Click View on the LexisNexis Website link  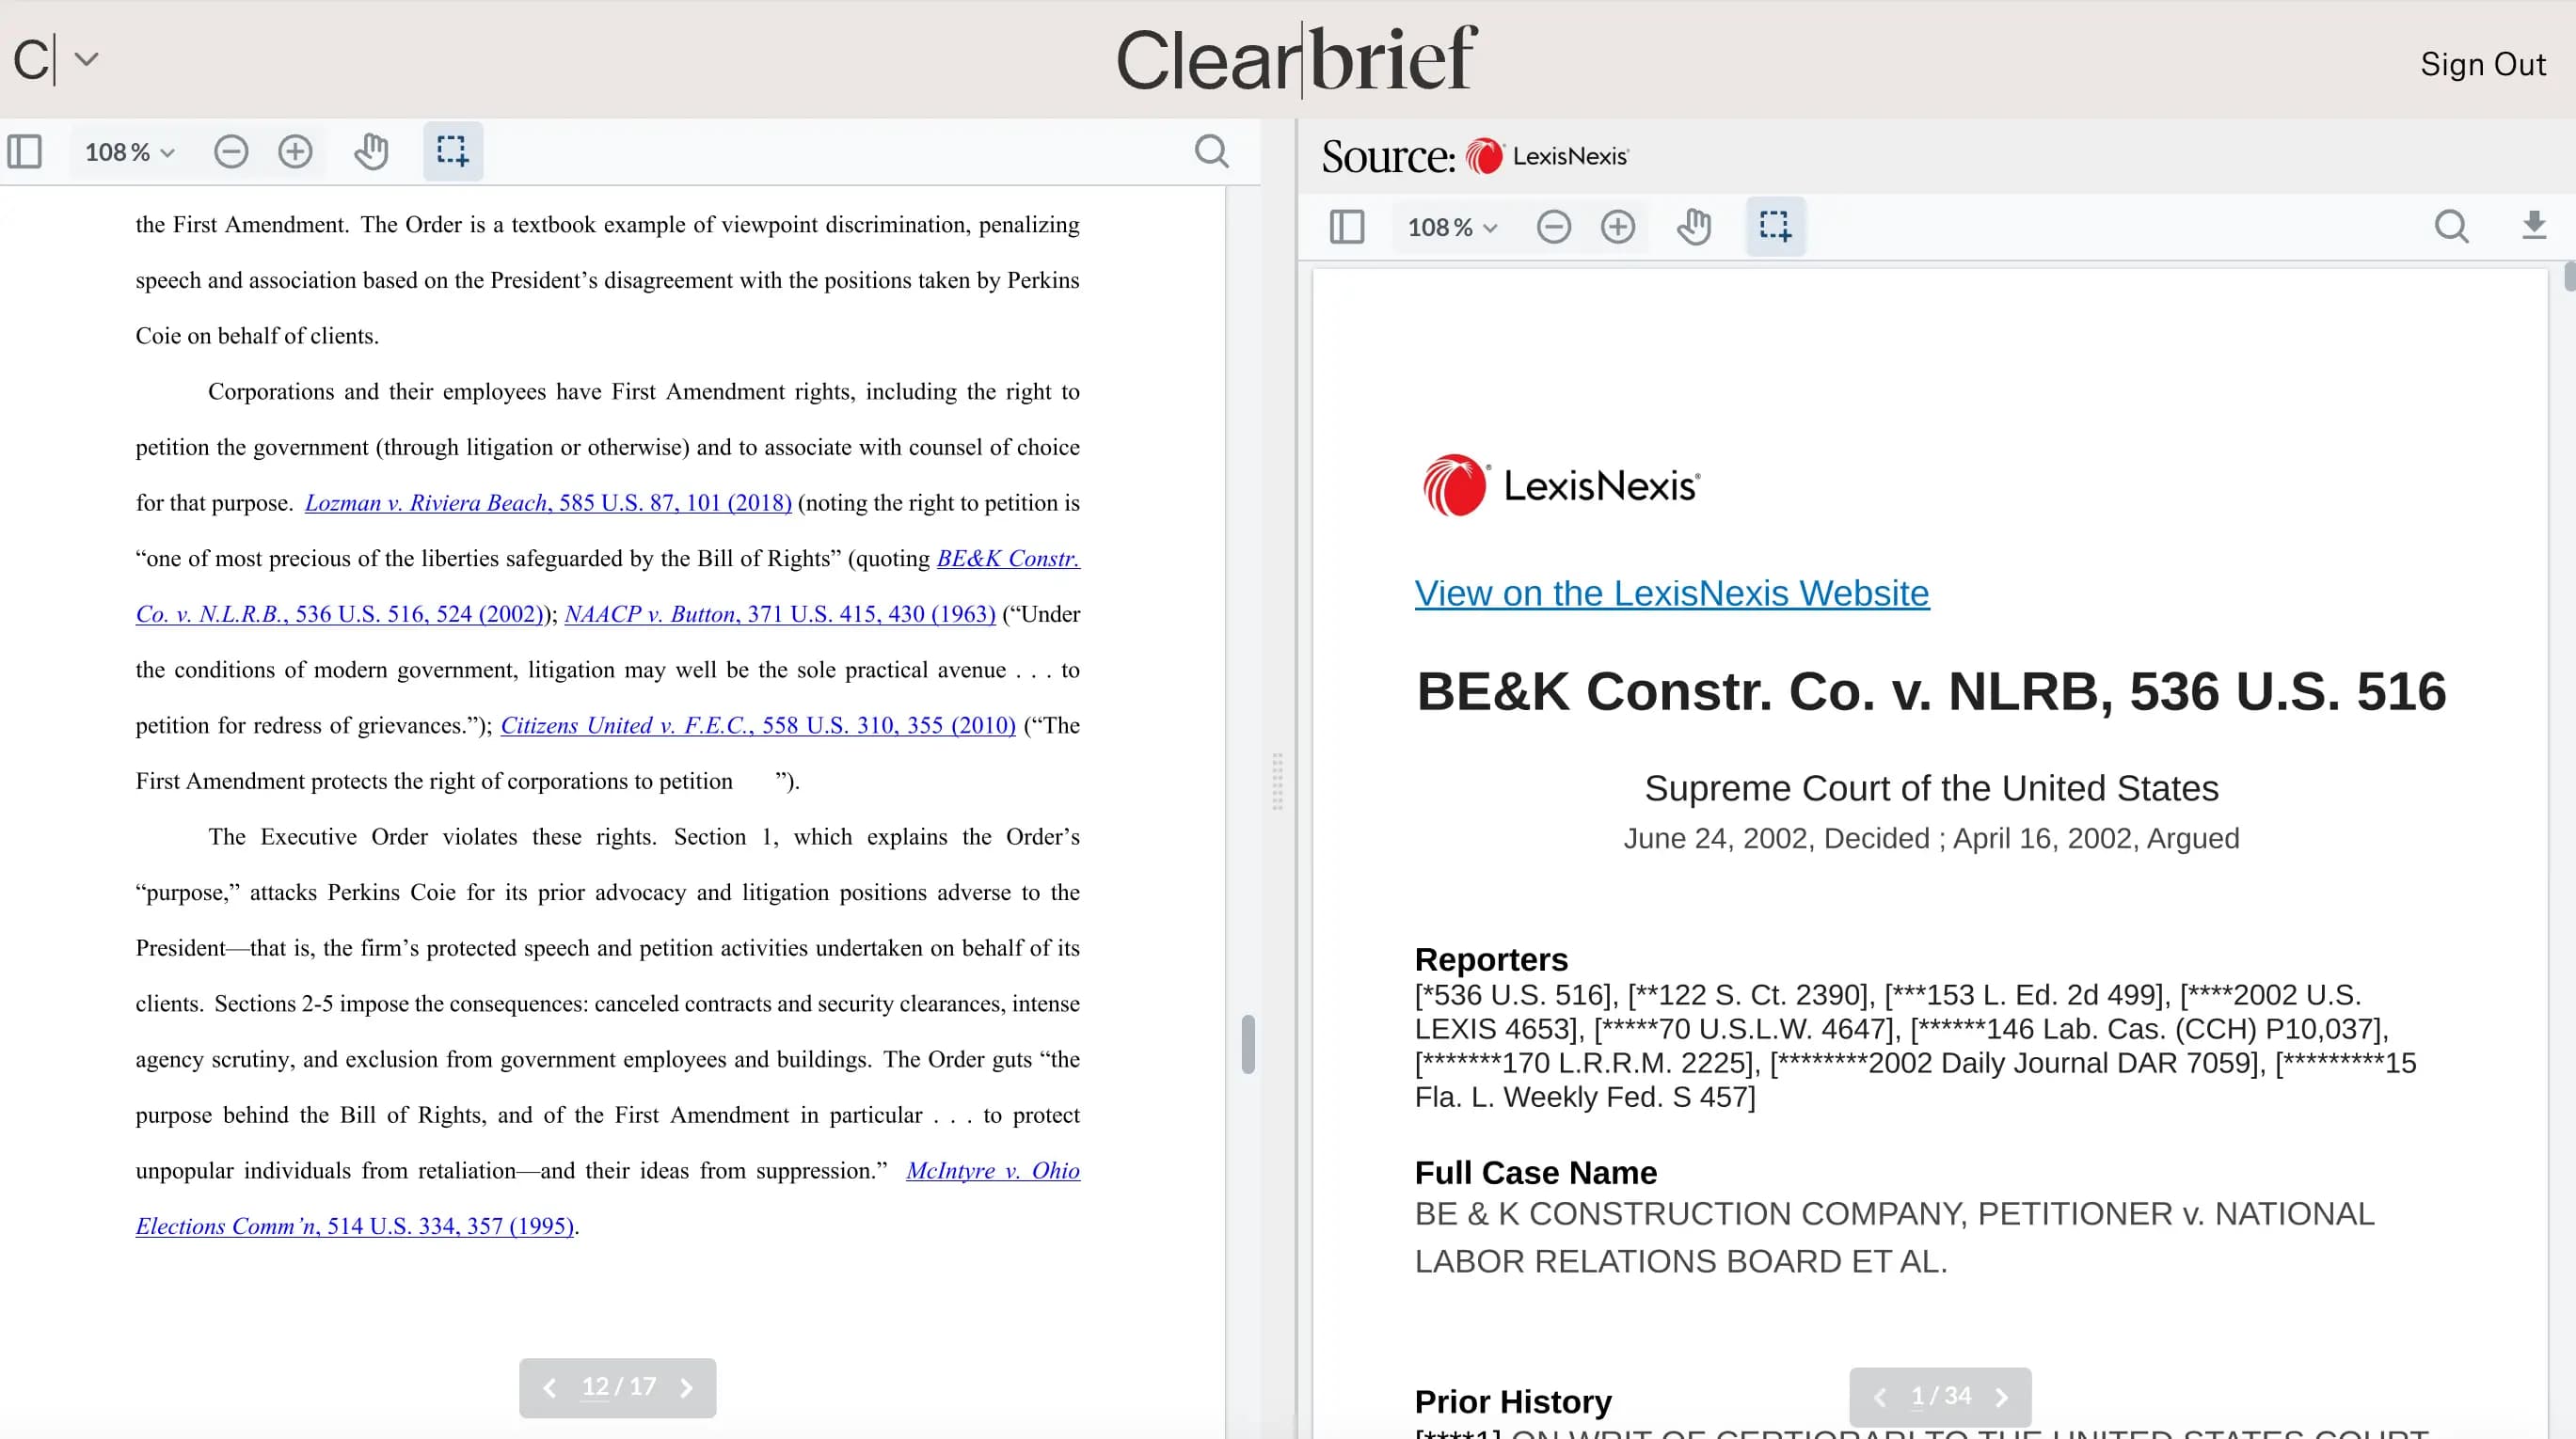tap(1671, 593)
